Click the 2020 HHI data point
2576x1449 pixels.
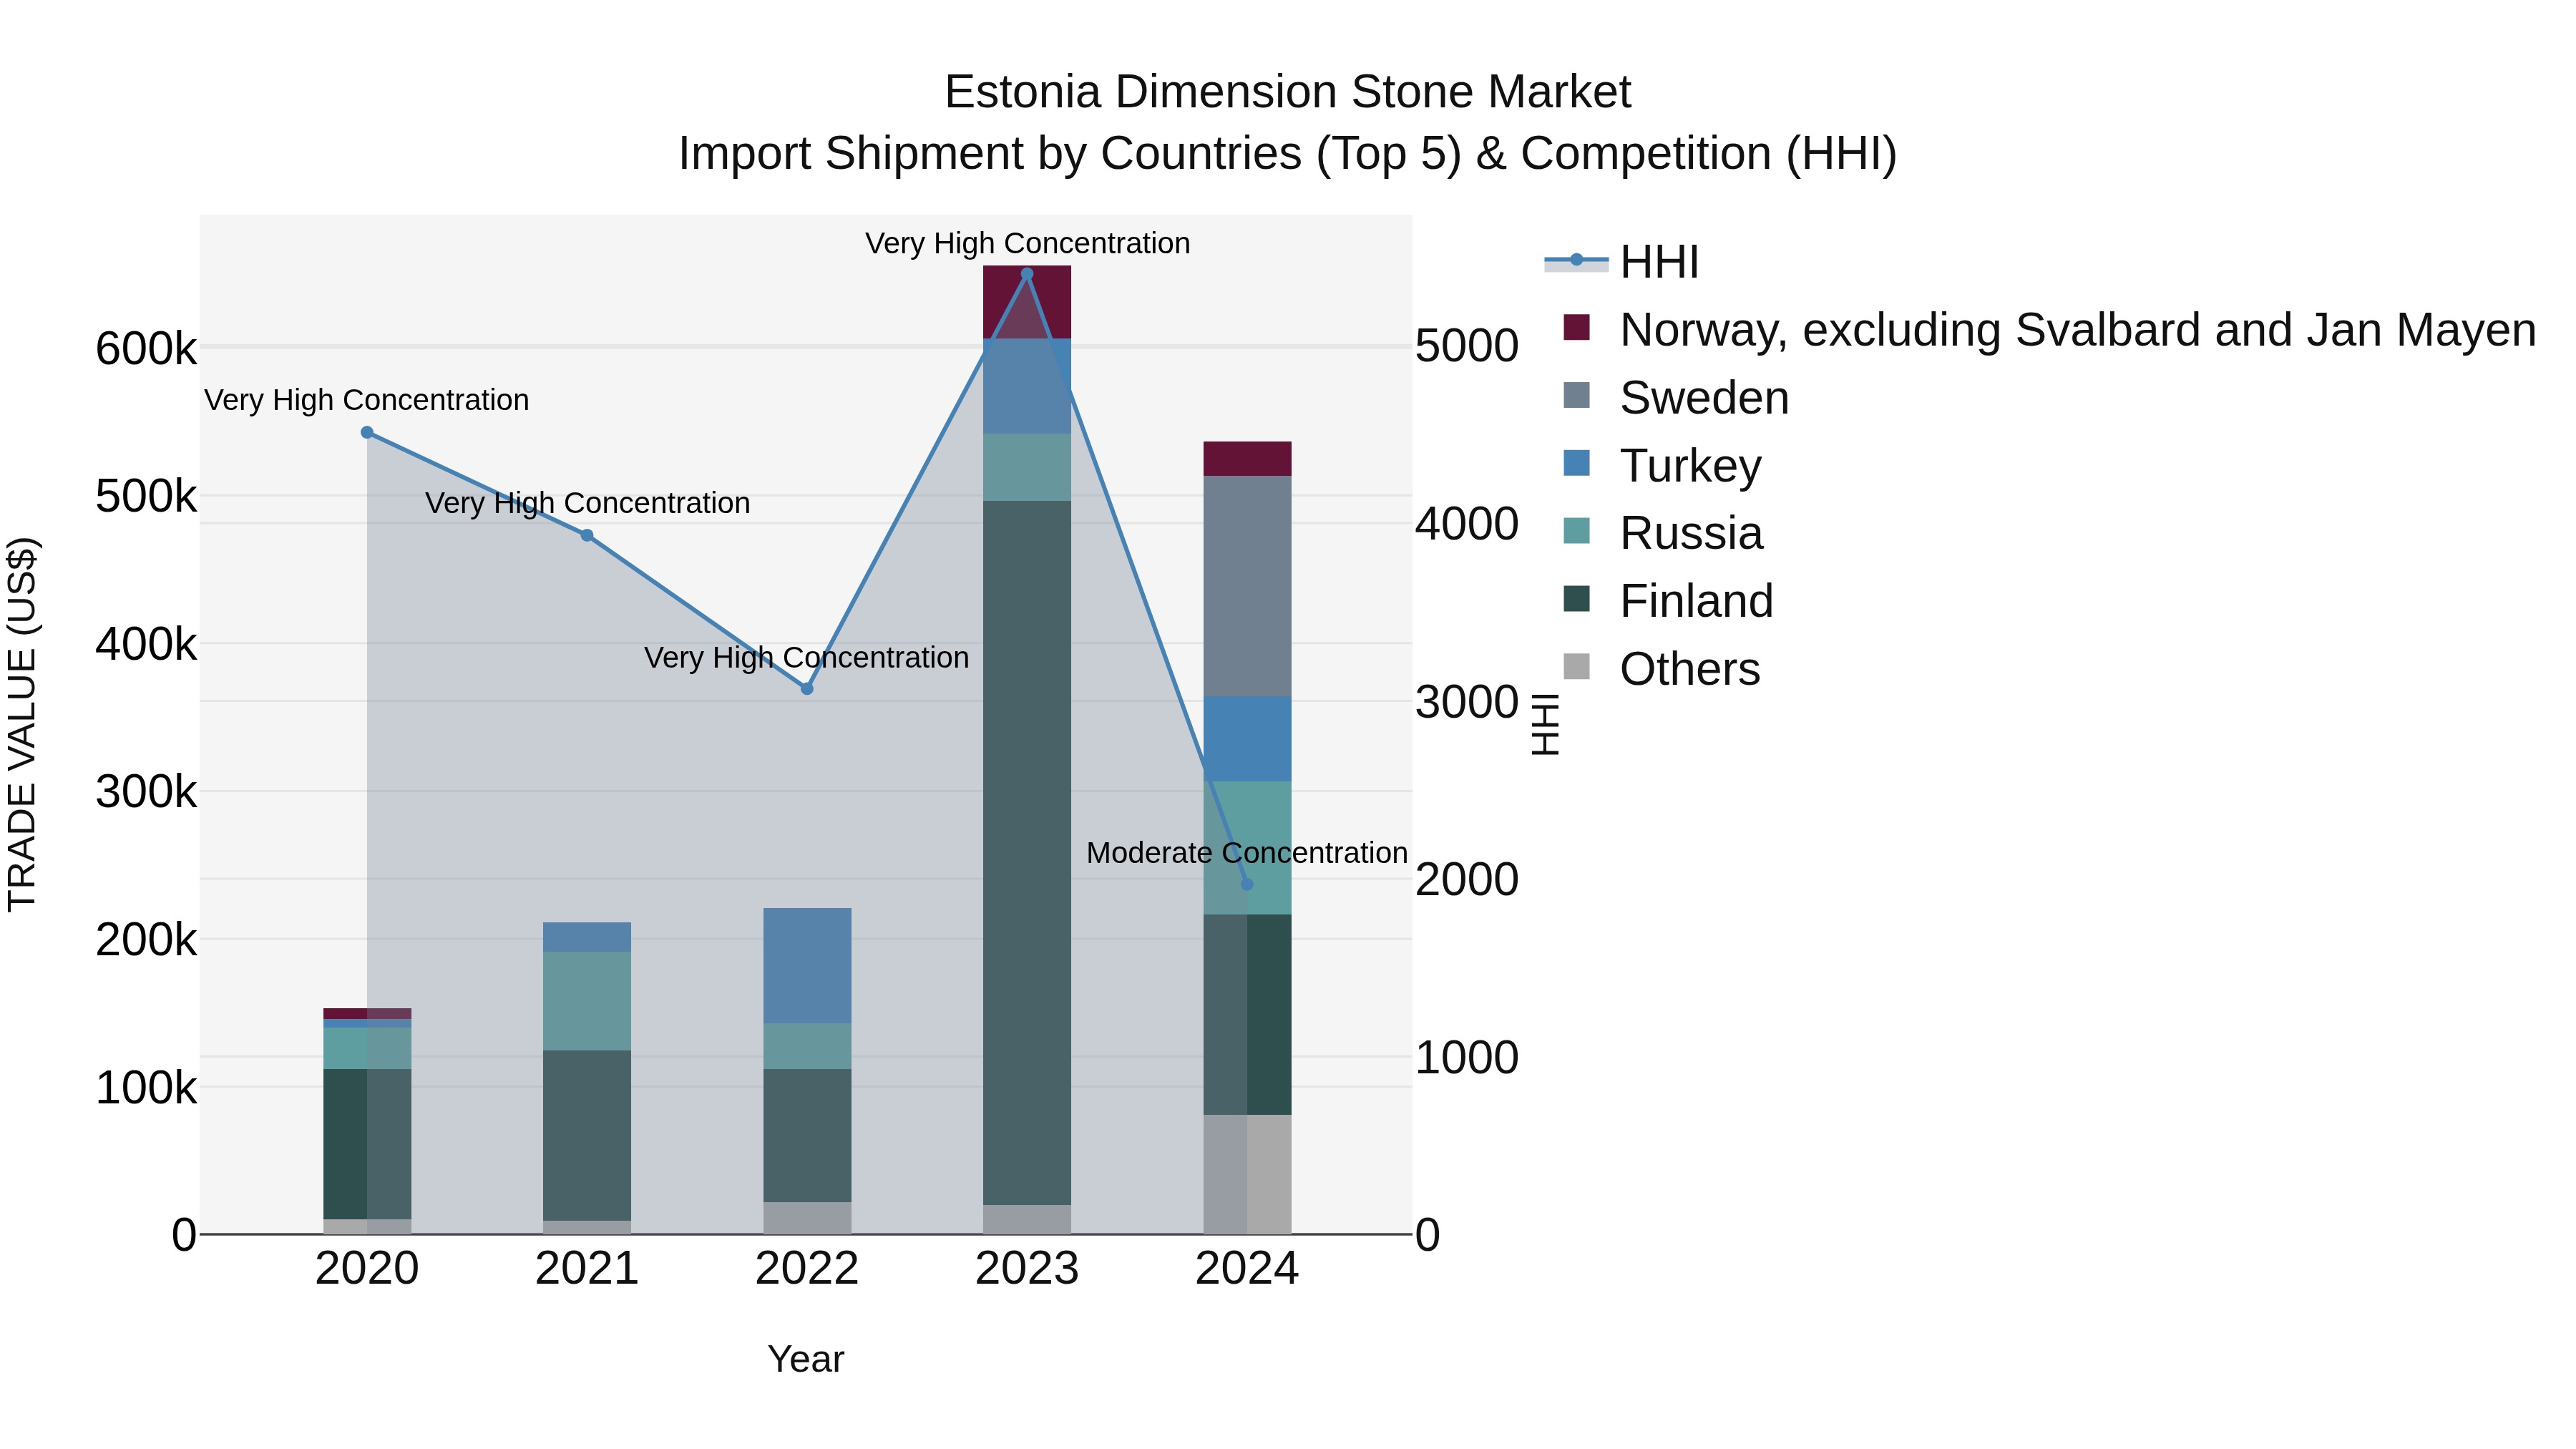[367, 433]
